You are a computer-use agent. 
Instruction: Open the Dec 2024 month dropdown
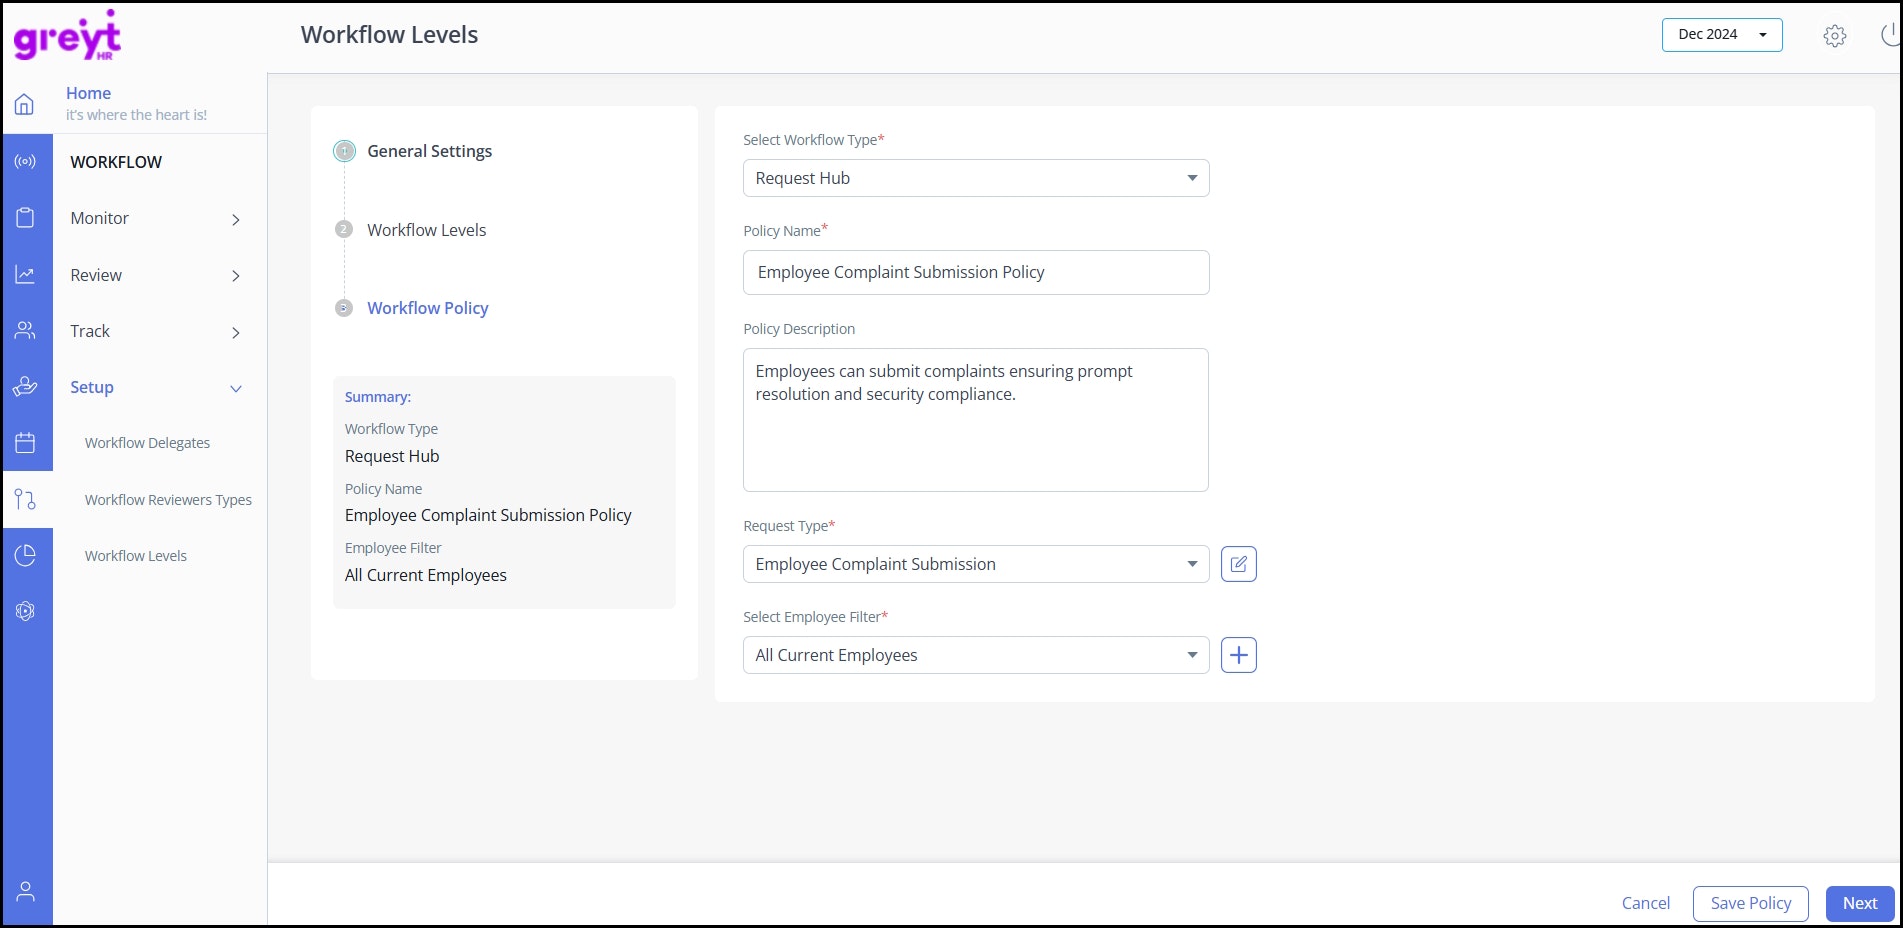click(1721, 35)
